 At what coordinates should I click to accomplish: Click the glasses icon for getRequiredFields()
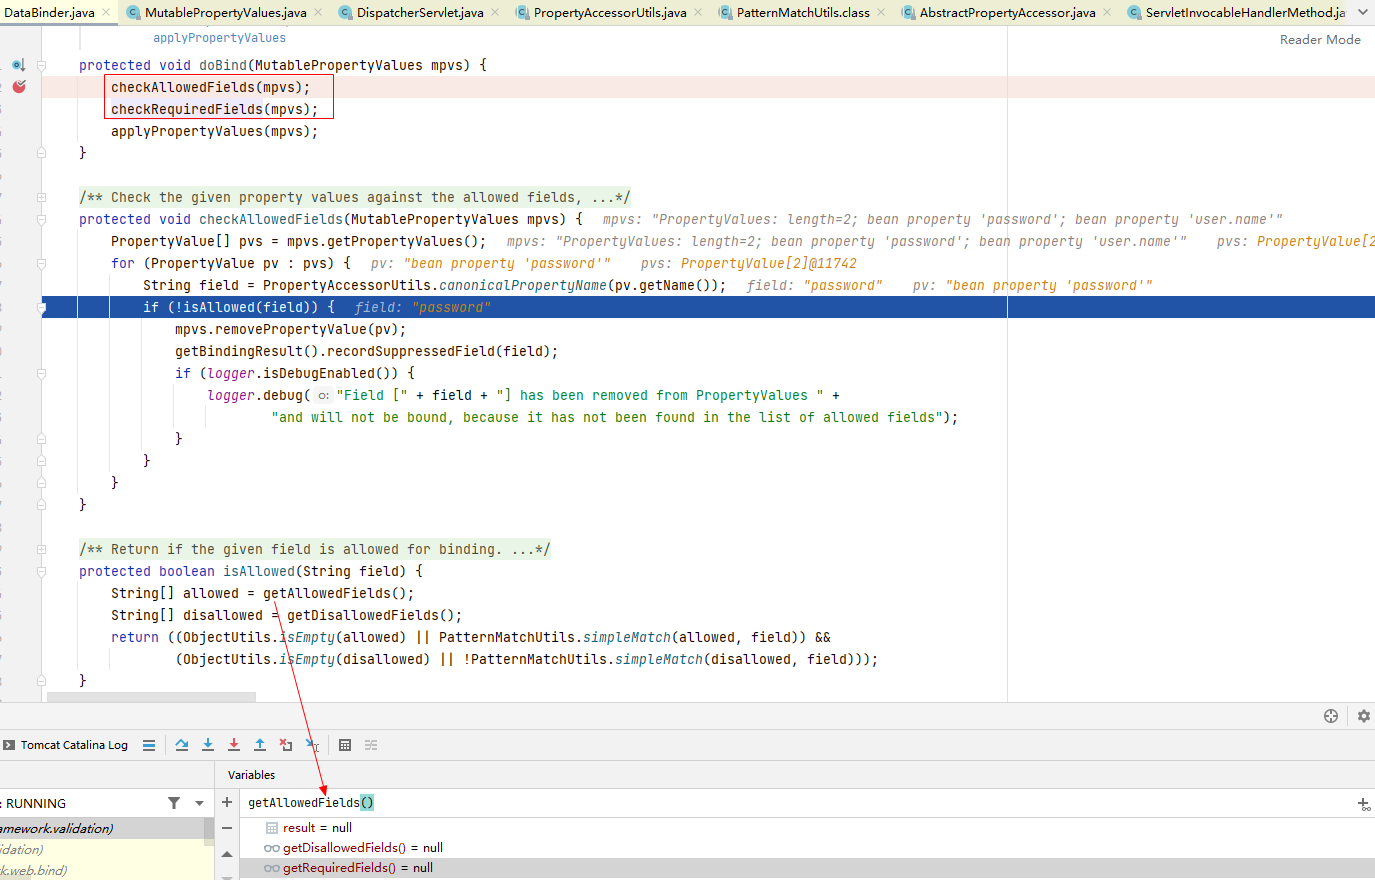pos(272,868)
